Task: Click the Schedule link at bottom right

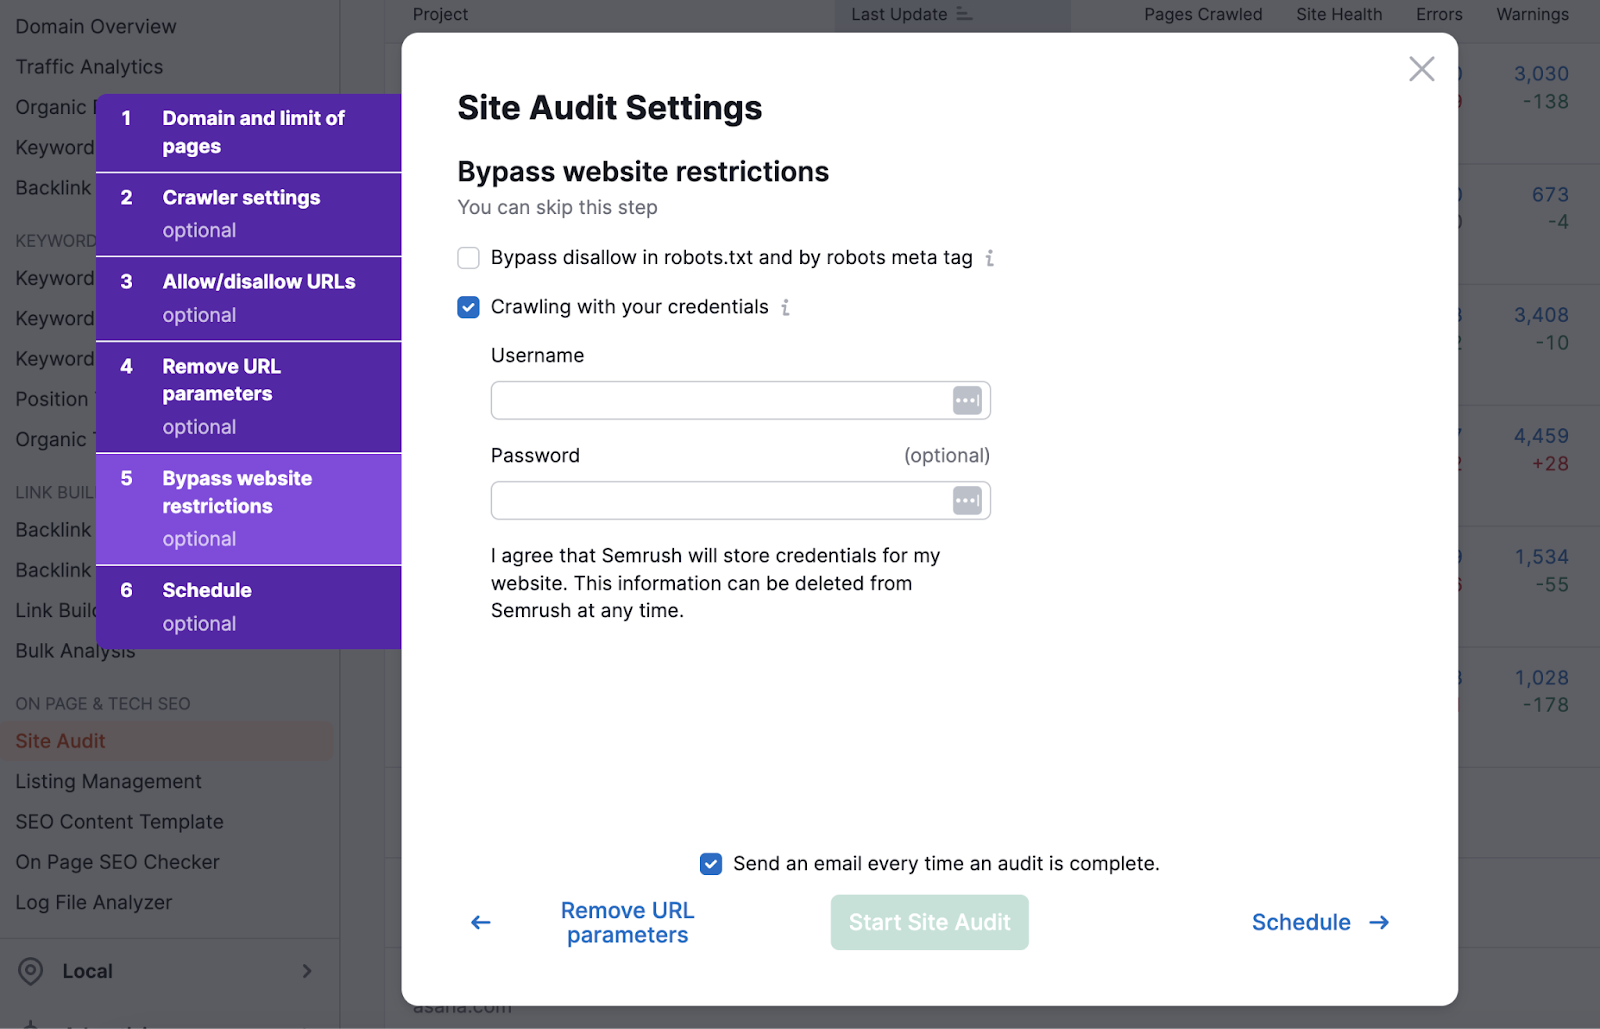Action: point(1300,922)
